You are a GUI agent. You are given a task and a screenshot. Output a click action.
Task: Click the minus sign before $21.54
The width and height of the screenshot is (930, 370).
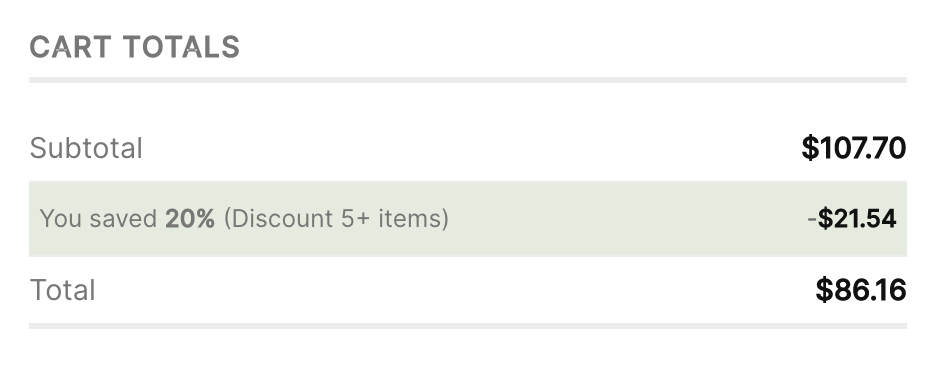coord(812,219)
